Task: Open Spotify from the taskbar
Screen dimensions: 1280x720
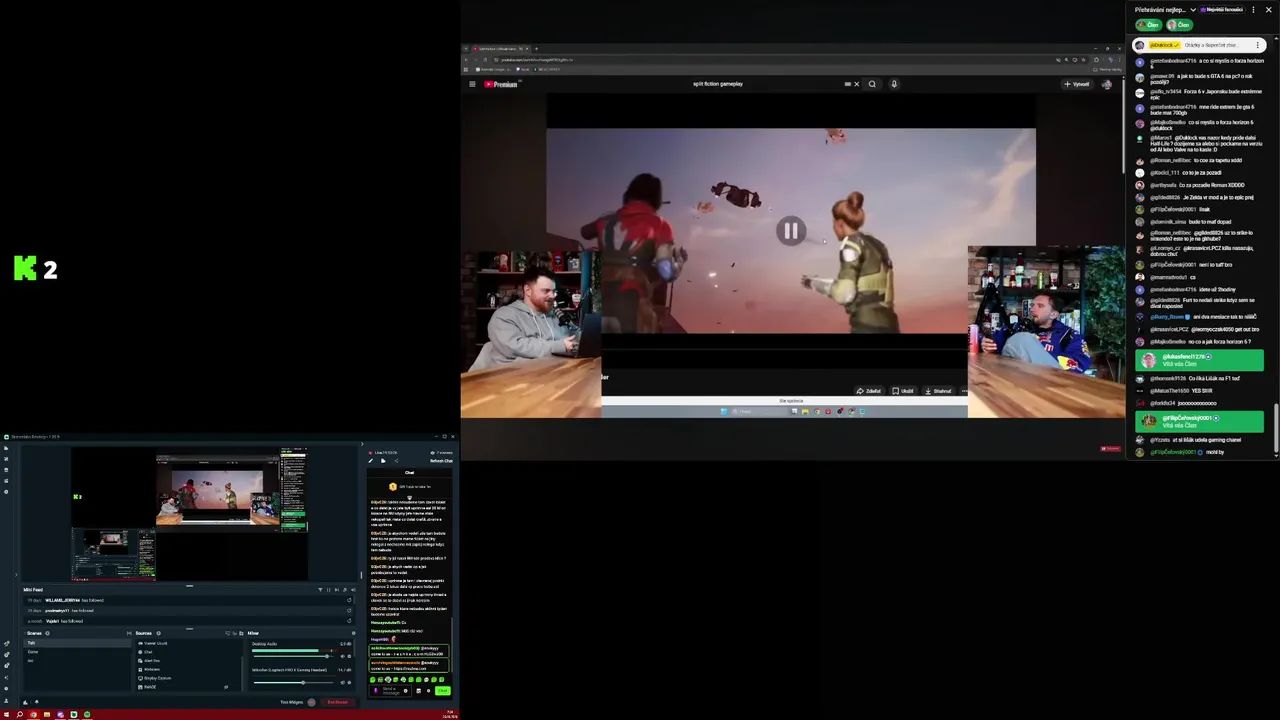Action: pyautogui.click(x=87, y=714)
